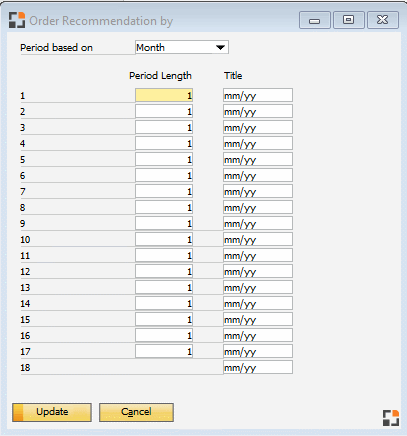
Task: Select Title field for row 10
Action: (x=258, y=239)
